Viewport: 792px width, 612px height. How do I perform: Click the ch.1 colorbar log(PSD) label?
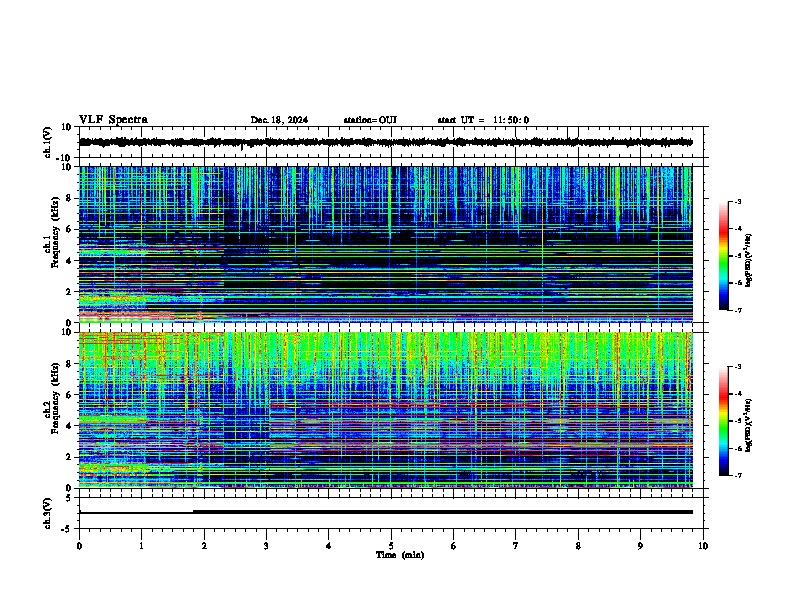(x=748, y=260)
